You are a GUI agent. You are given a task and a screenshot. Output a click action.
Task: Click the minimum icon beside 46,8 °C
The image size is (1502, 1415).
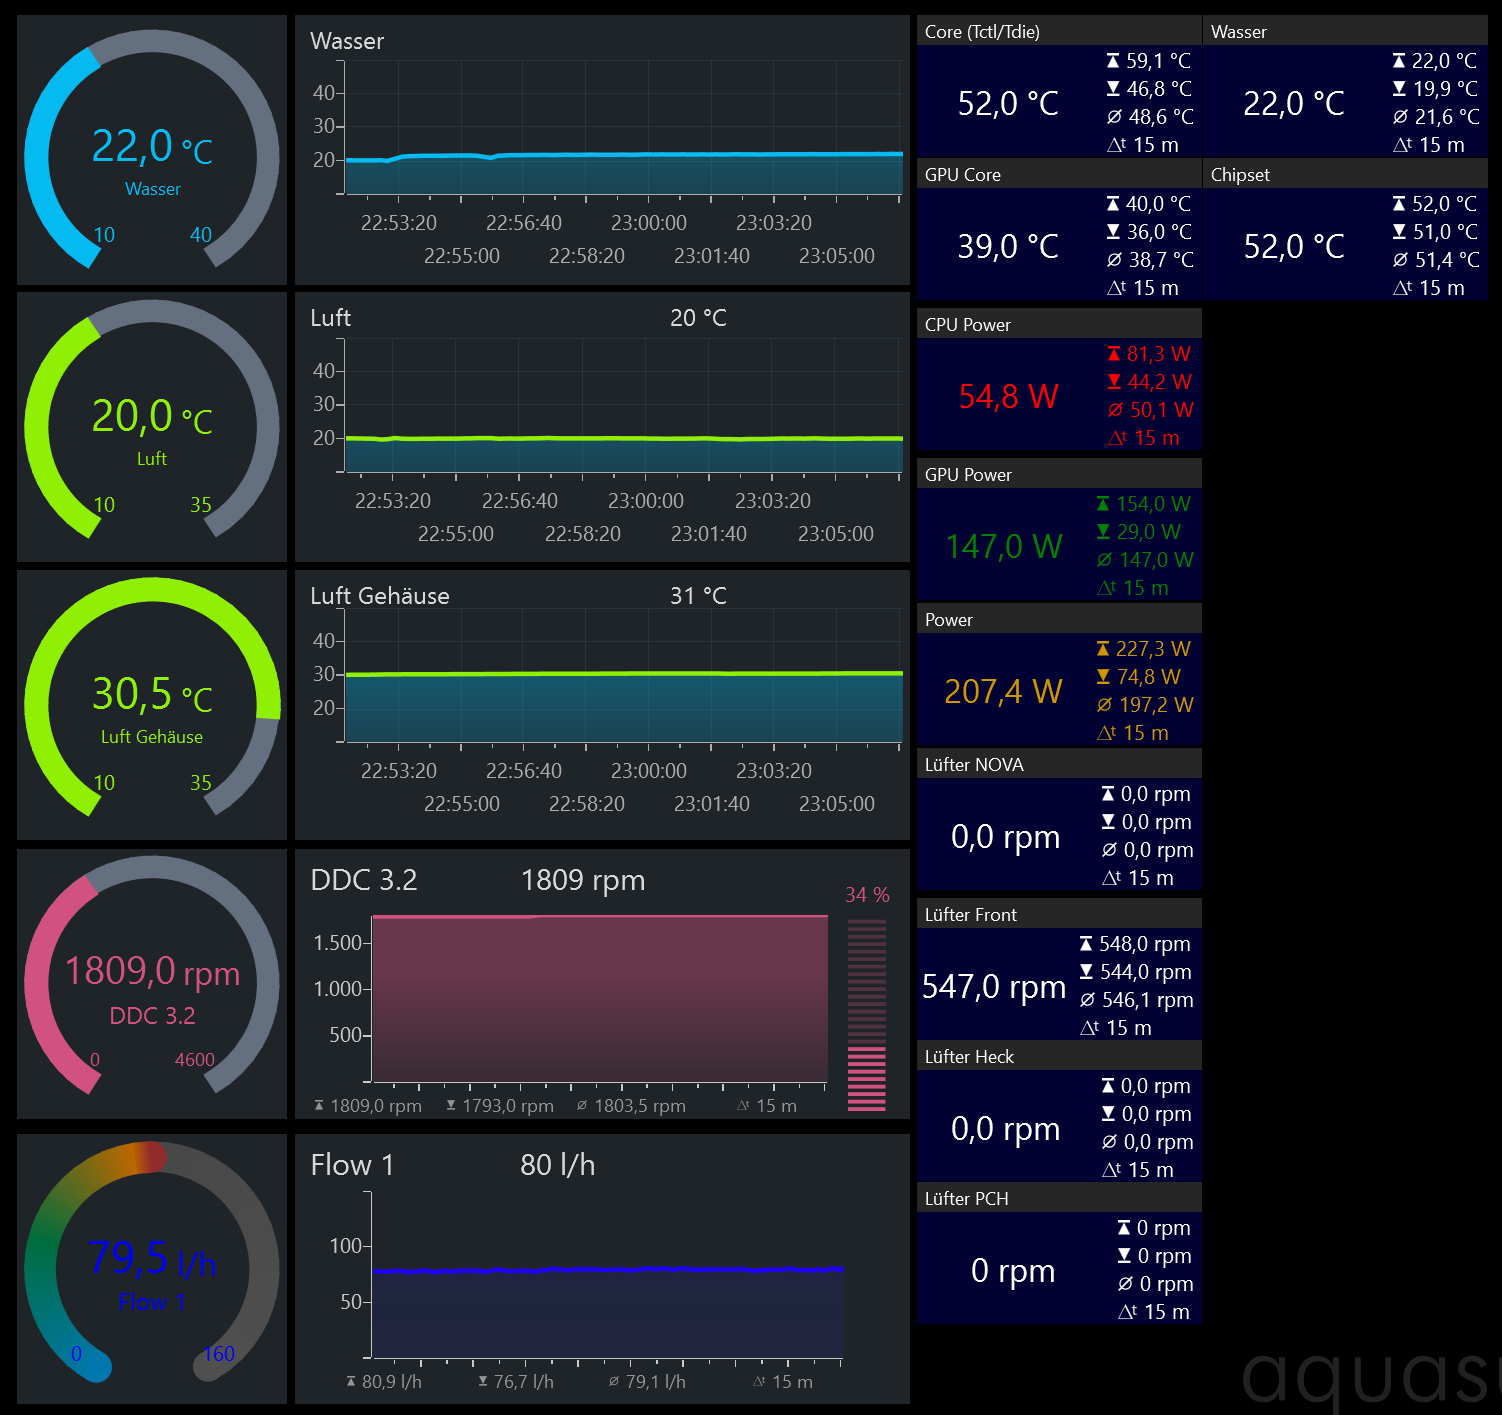pyautogui.click(x=1113, y=89)
